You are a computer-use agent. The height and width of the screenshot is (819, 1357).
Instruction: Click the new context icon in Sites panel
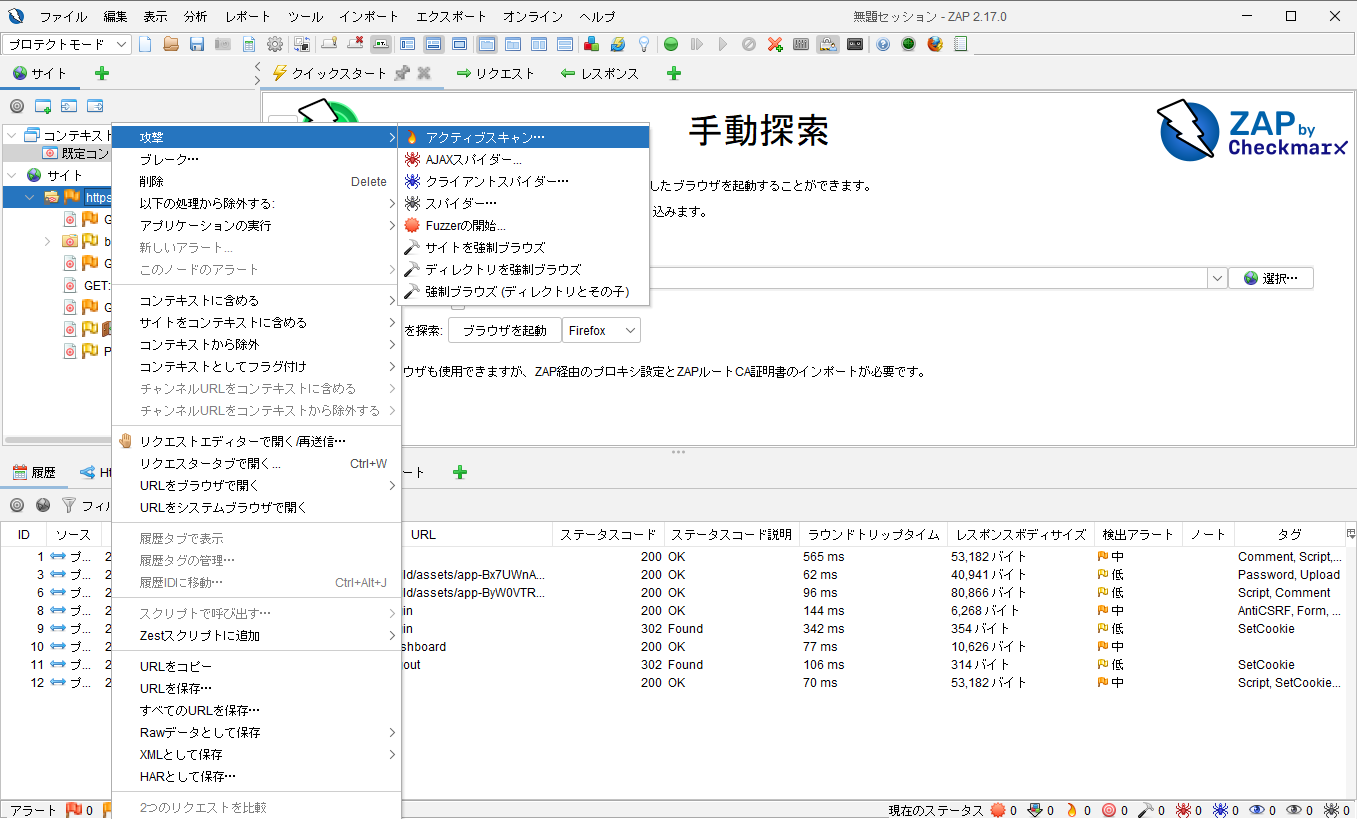pyautogui.click(x=43, y=106)
